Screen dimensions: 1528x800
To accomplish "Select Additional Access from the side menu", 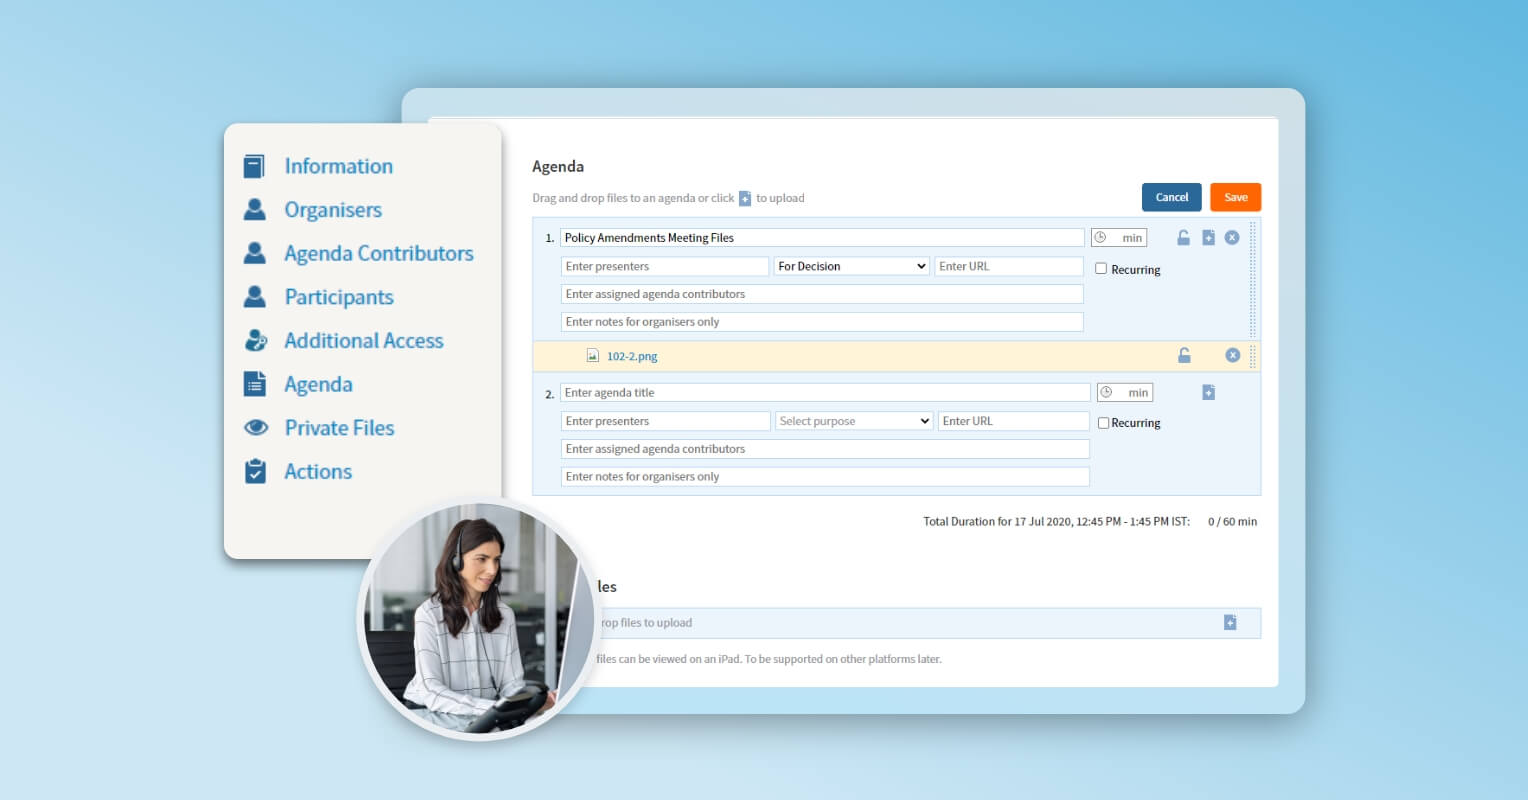I will [x=363, y=341].
